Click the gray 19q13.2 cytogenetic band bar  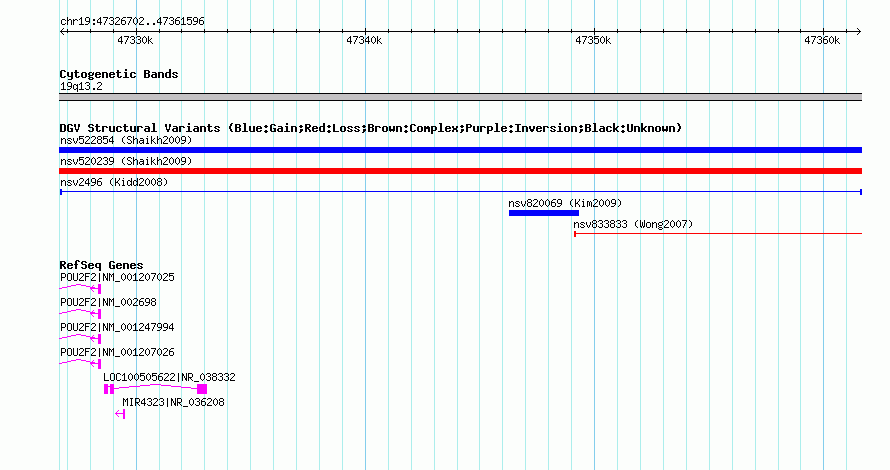460,97
